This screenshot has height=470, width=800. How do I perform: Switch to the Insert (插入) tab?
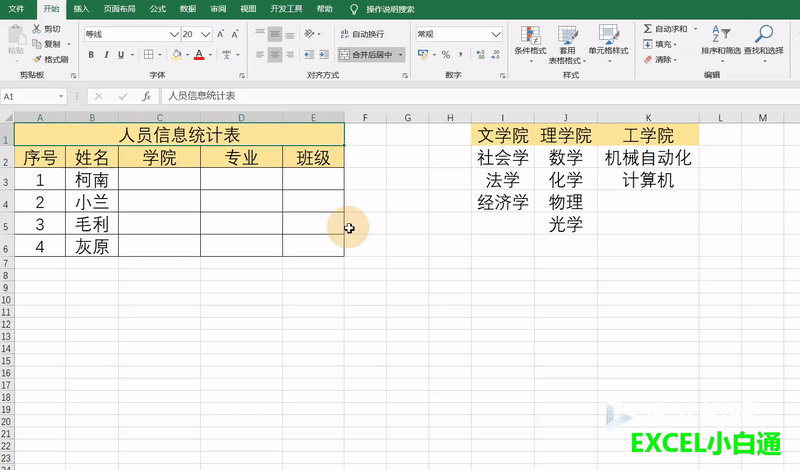81,9
